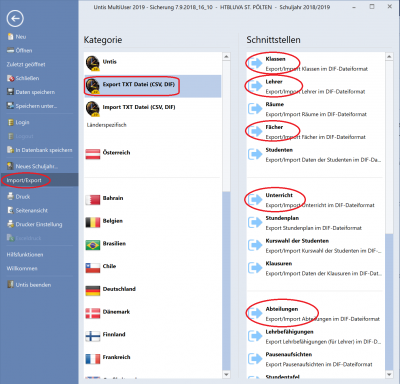Click the Räume export arrow icon
The width and height of the screenshot is (400, 384).
pos(255,109)
